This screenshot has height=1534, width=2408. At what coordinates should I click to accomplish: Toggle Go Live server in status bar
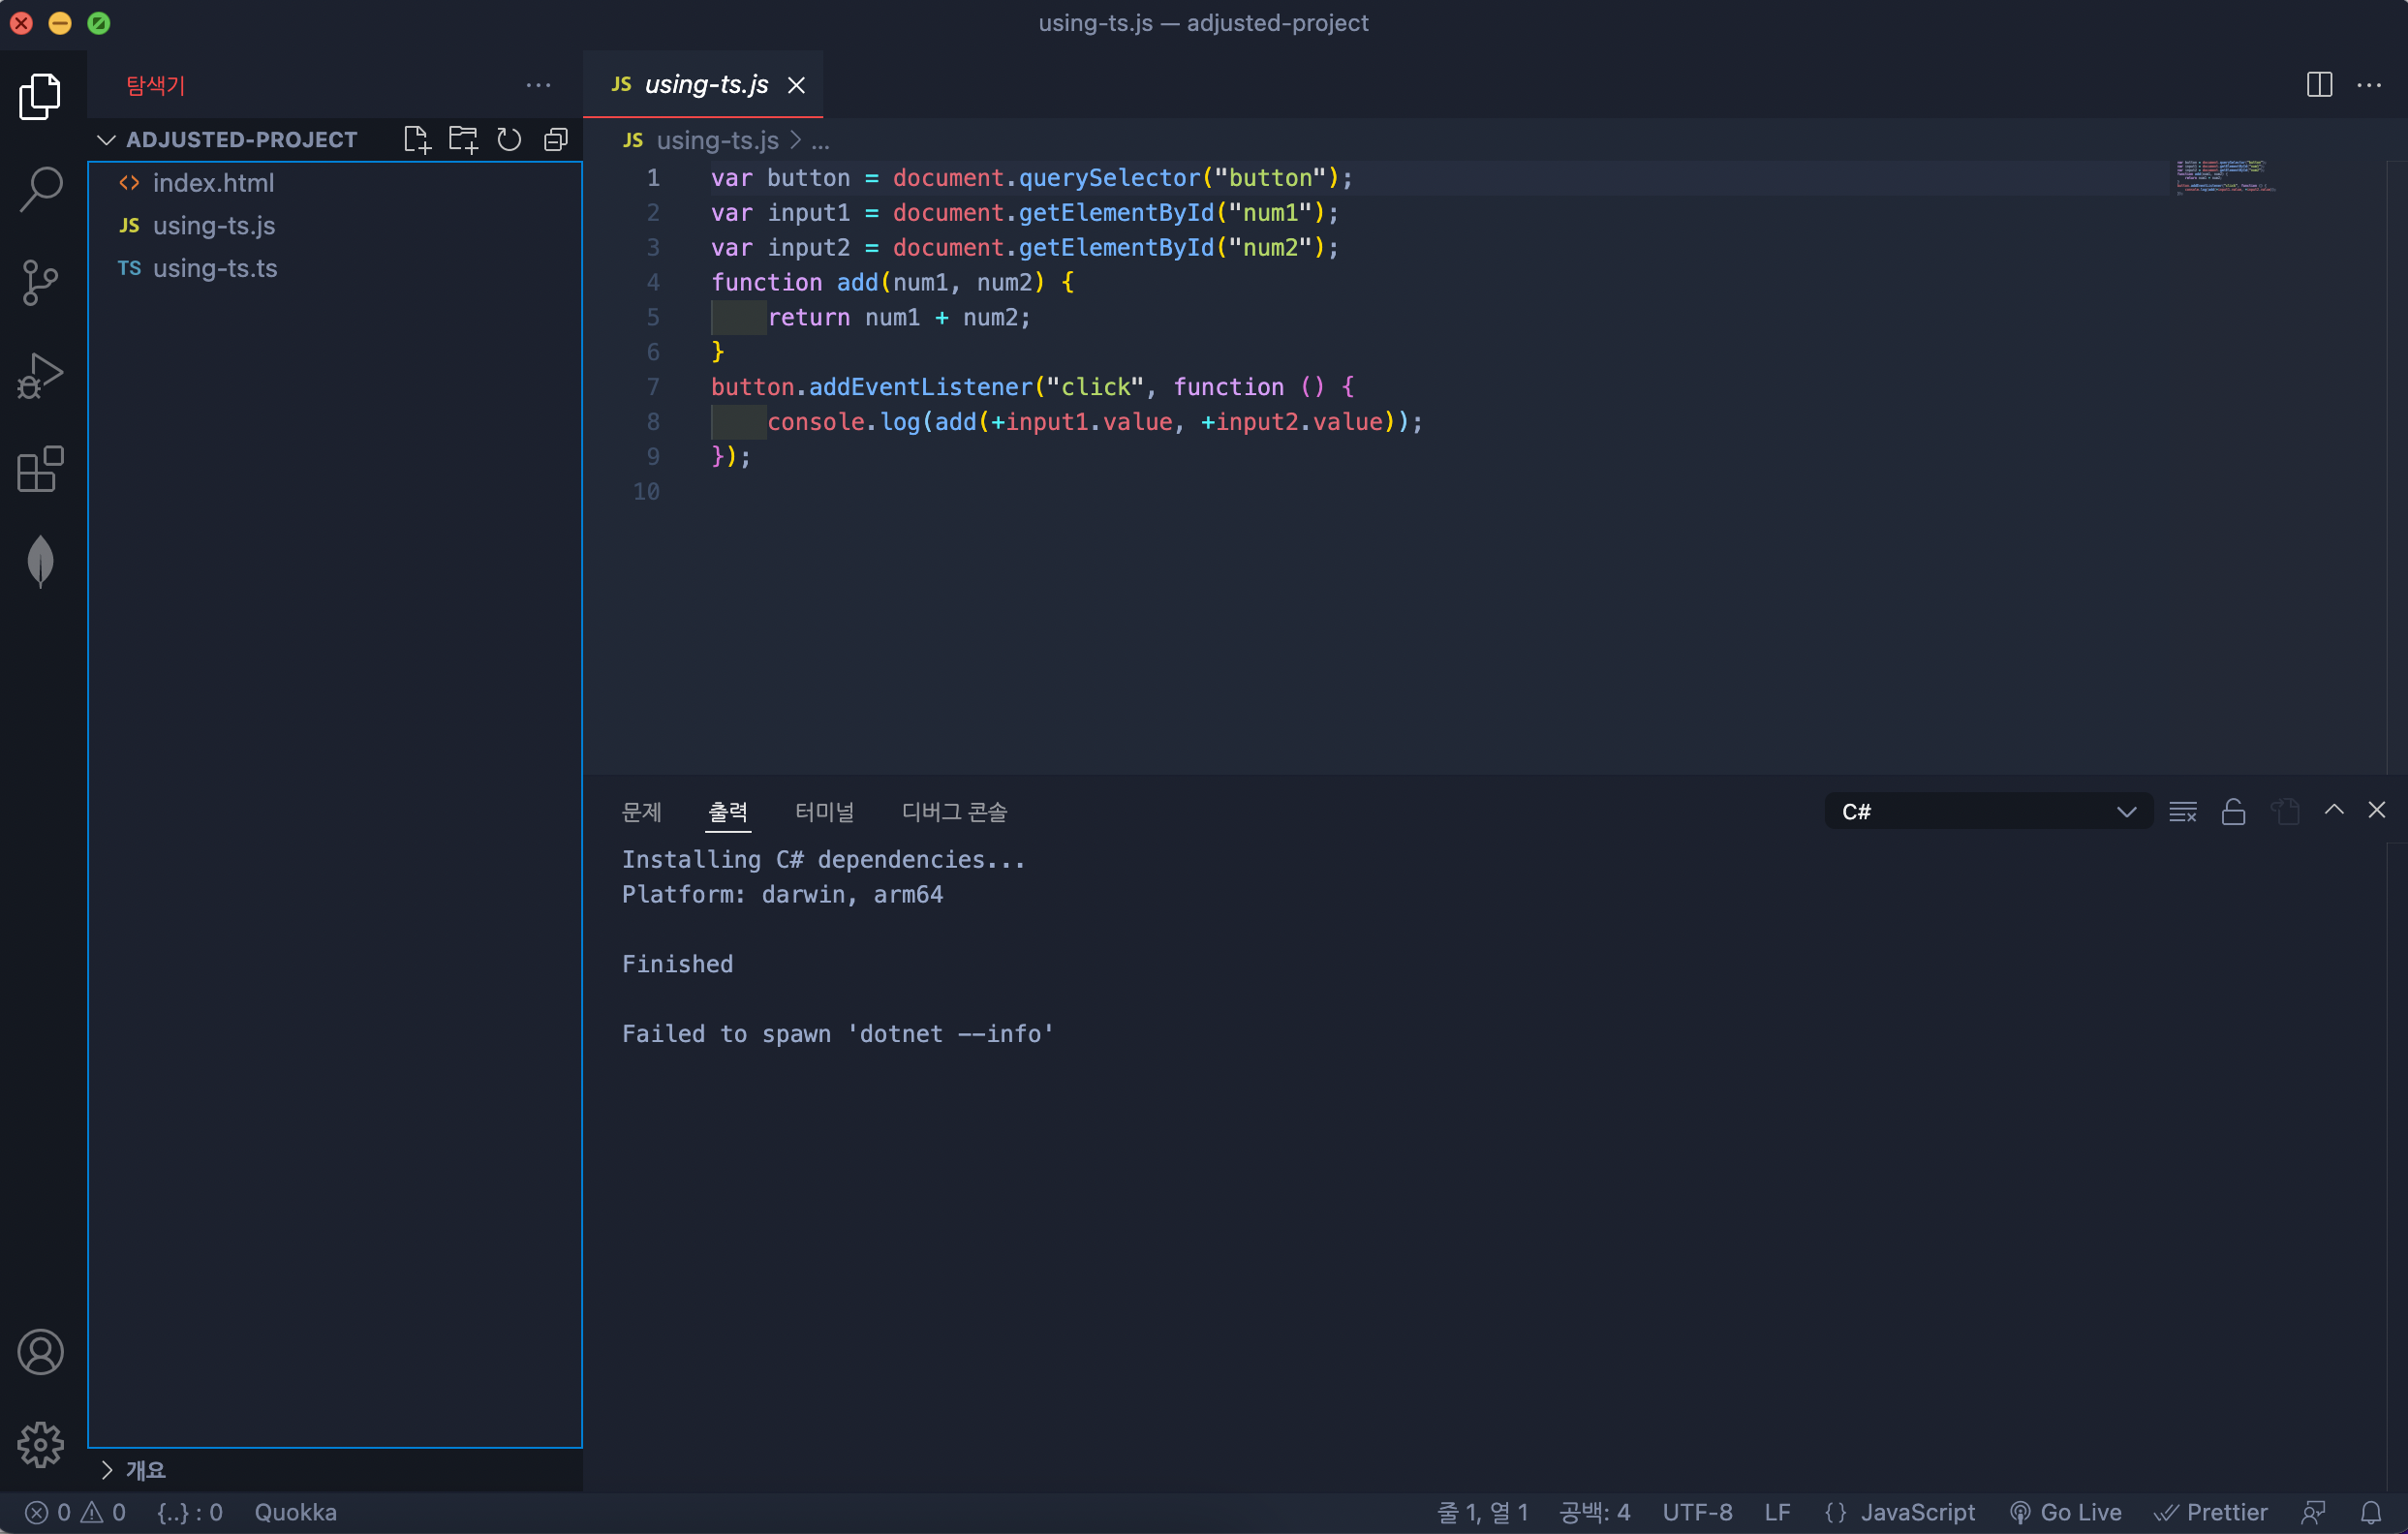click(x=2066, y=1511)
